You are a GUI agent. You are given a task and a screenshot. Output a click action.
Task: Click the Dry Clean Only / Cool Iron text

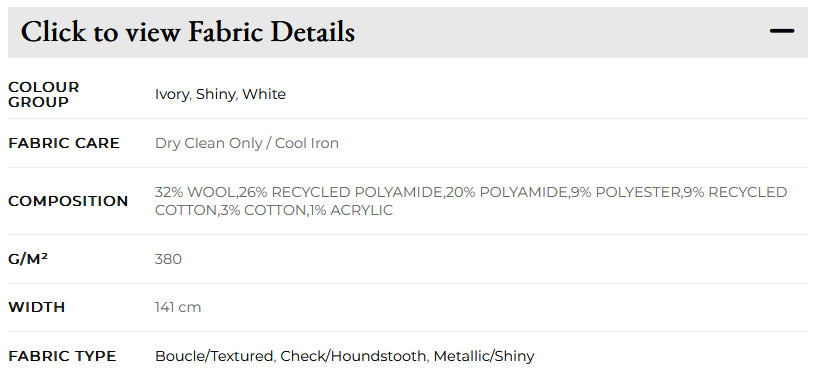(x=247, y=143)
